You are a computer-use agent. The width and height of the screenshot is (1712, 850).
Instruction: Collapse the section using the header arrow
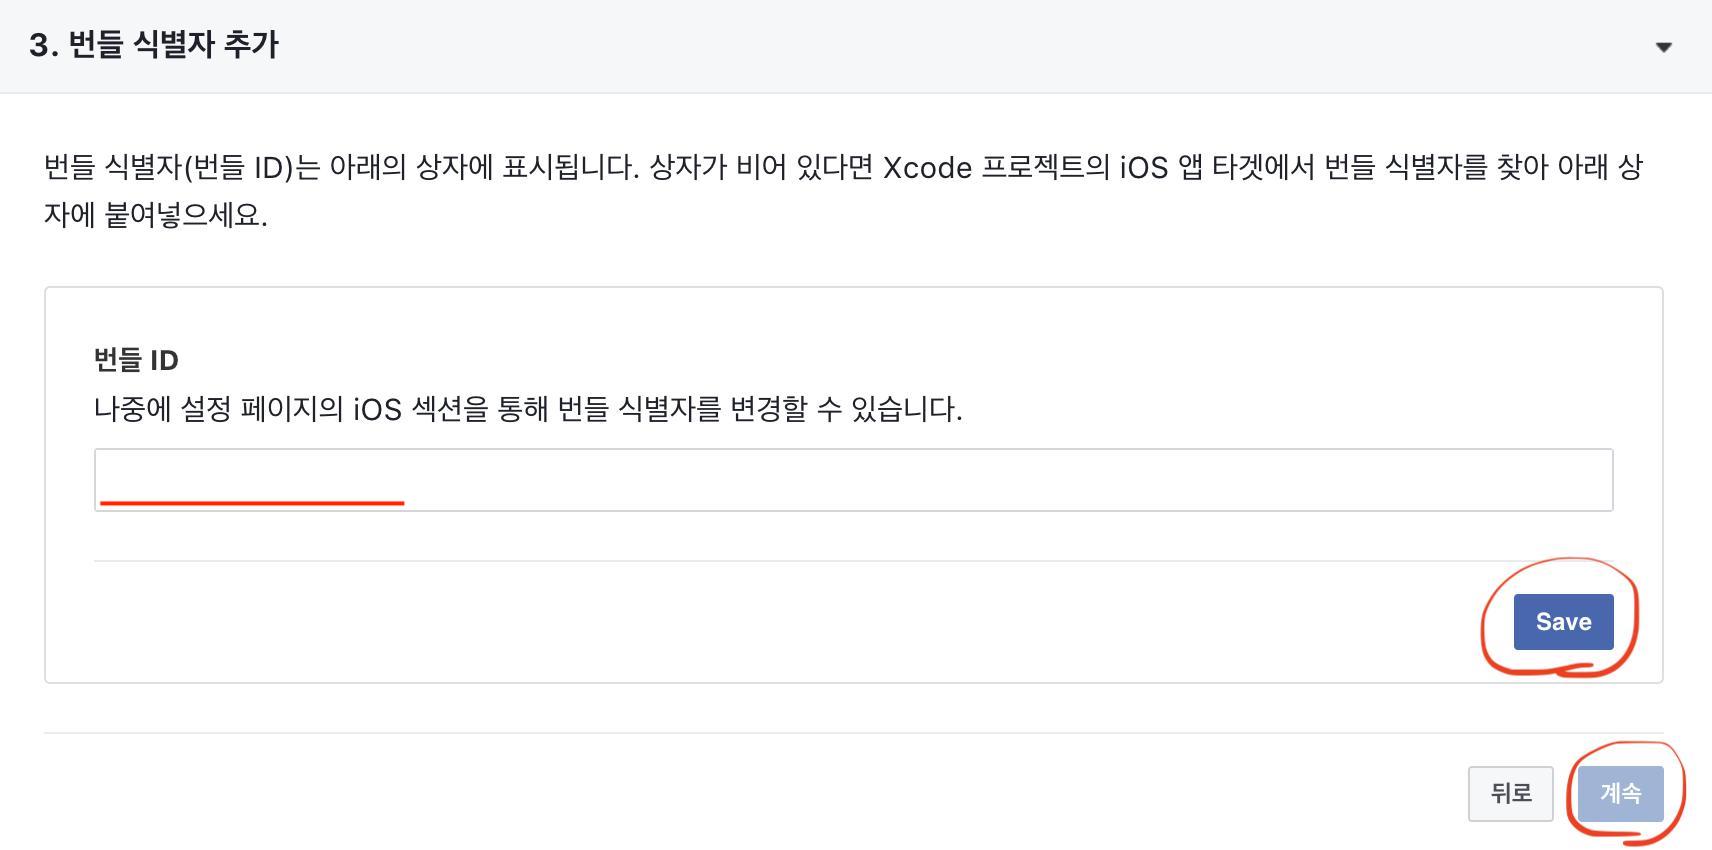(x=1663, y=47)
